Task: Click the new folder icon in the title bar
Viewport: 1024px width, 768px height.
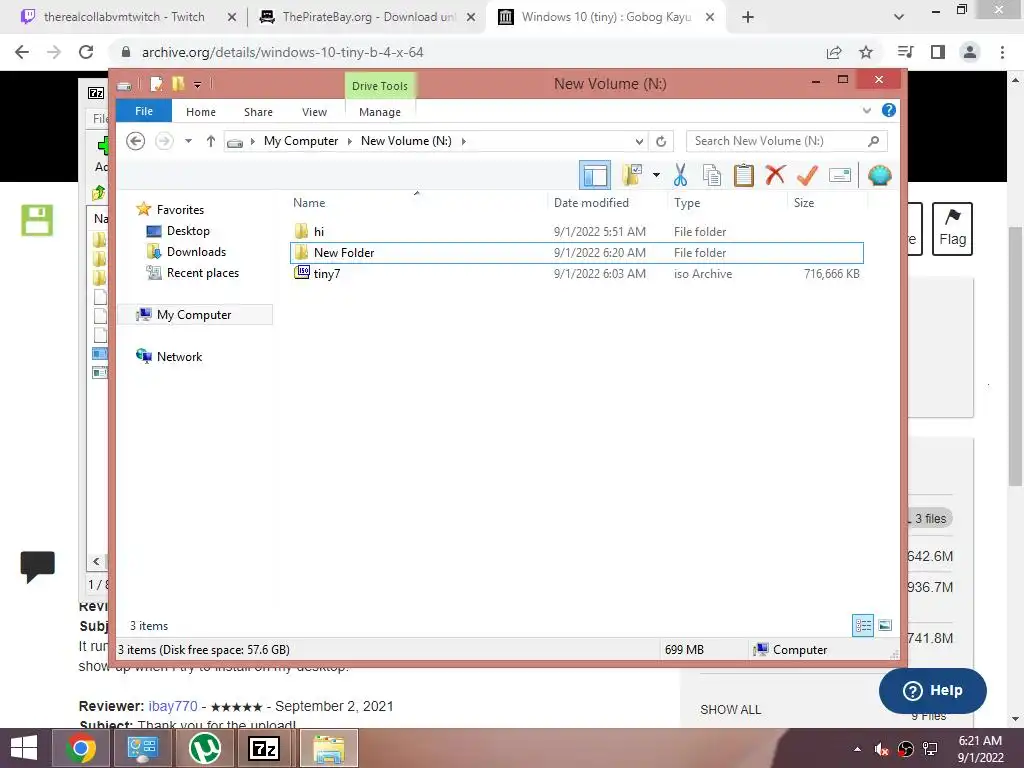Action: (x=178, y=84)
